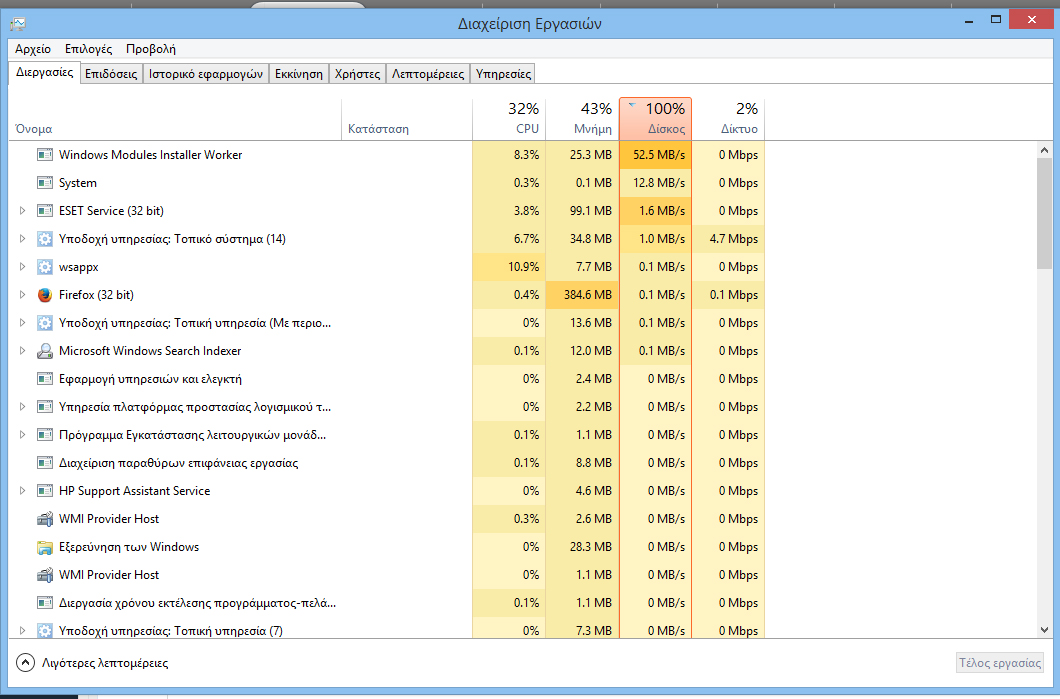
Task: Select the Windows Modules Installer Worker row name
Action: tap(151, 155)
